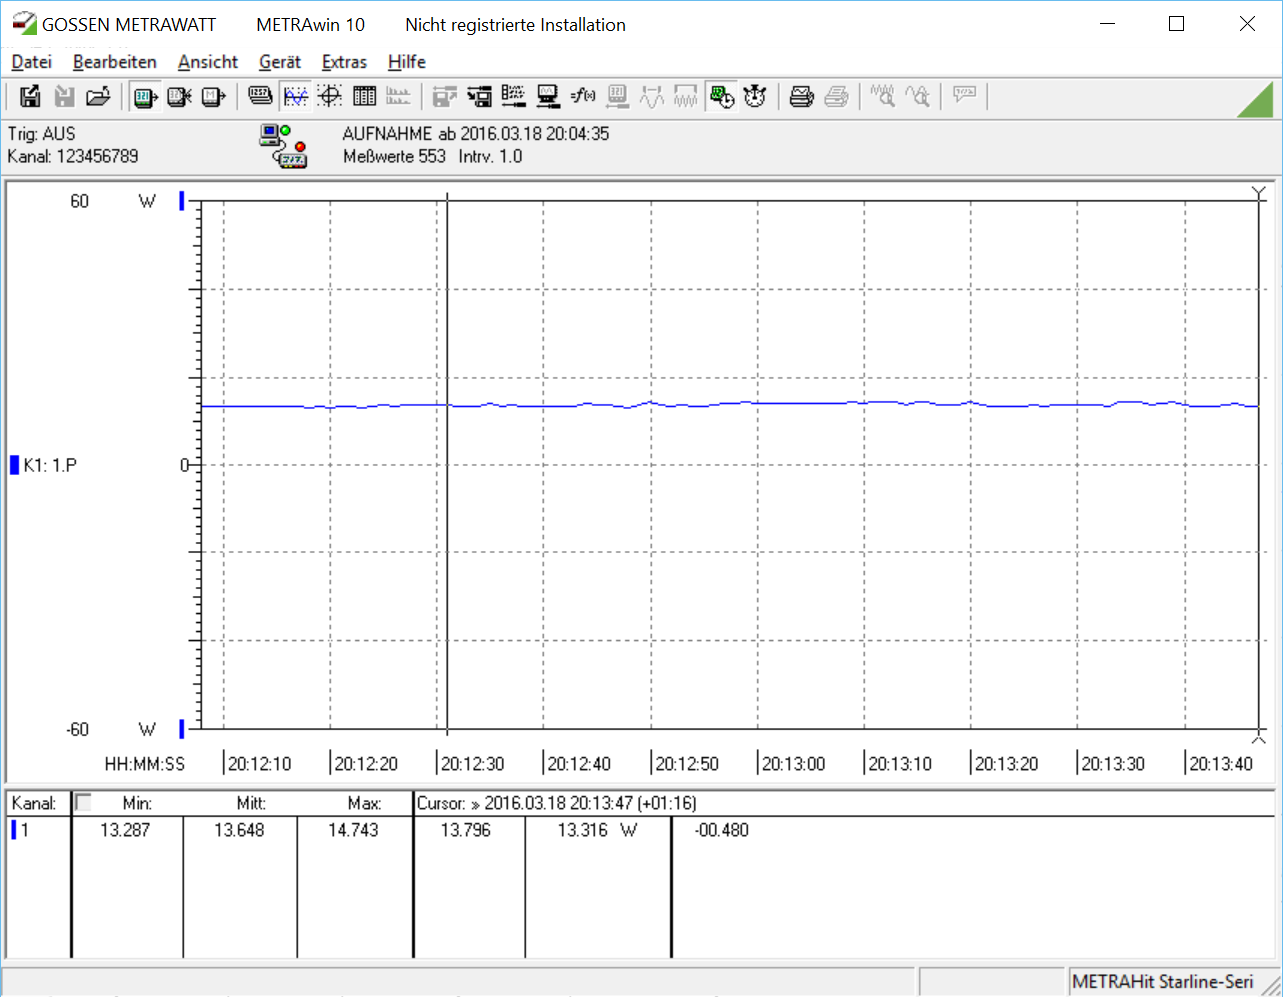
Task: Click the save recording floppy icon
Action: point(30,96)
